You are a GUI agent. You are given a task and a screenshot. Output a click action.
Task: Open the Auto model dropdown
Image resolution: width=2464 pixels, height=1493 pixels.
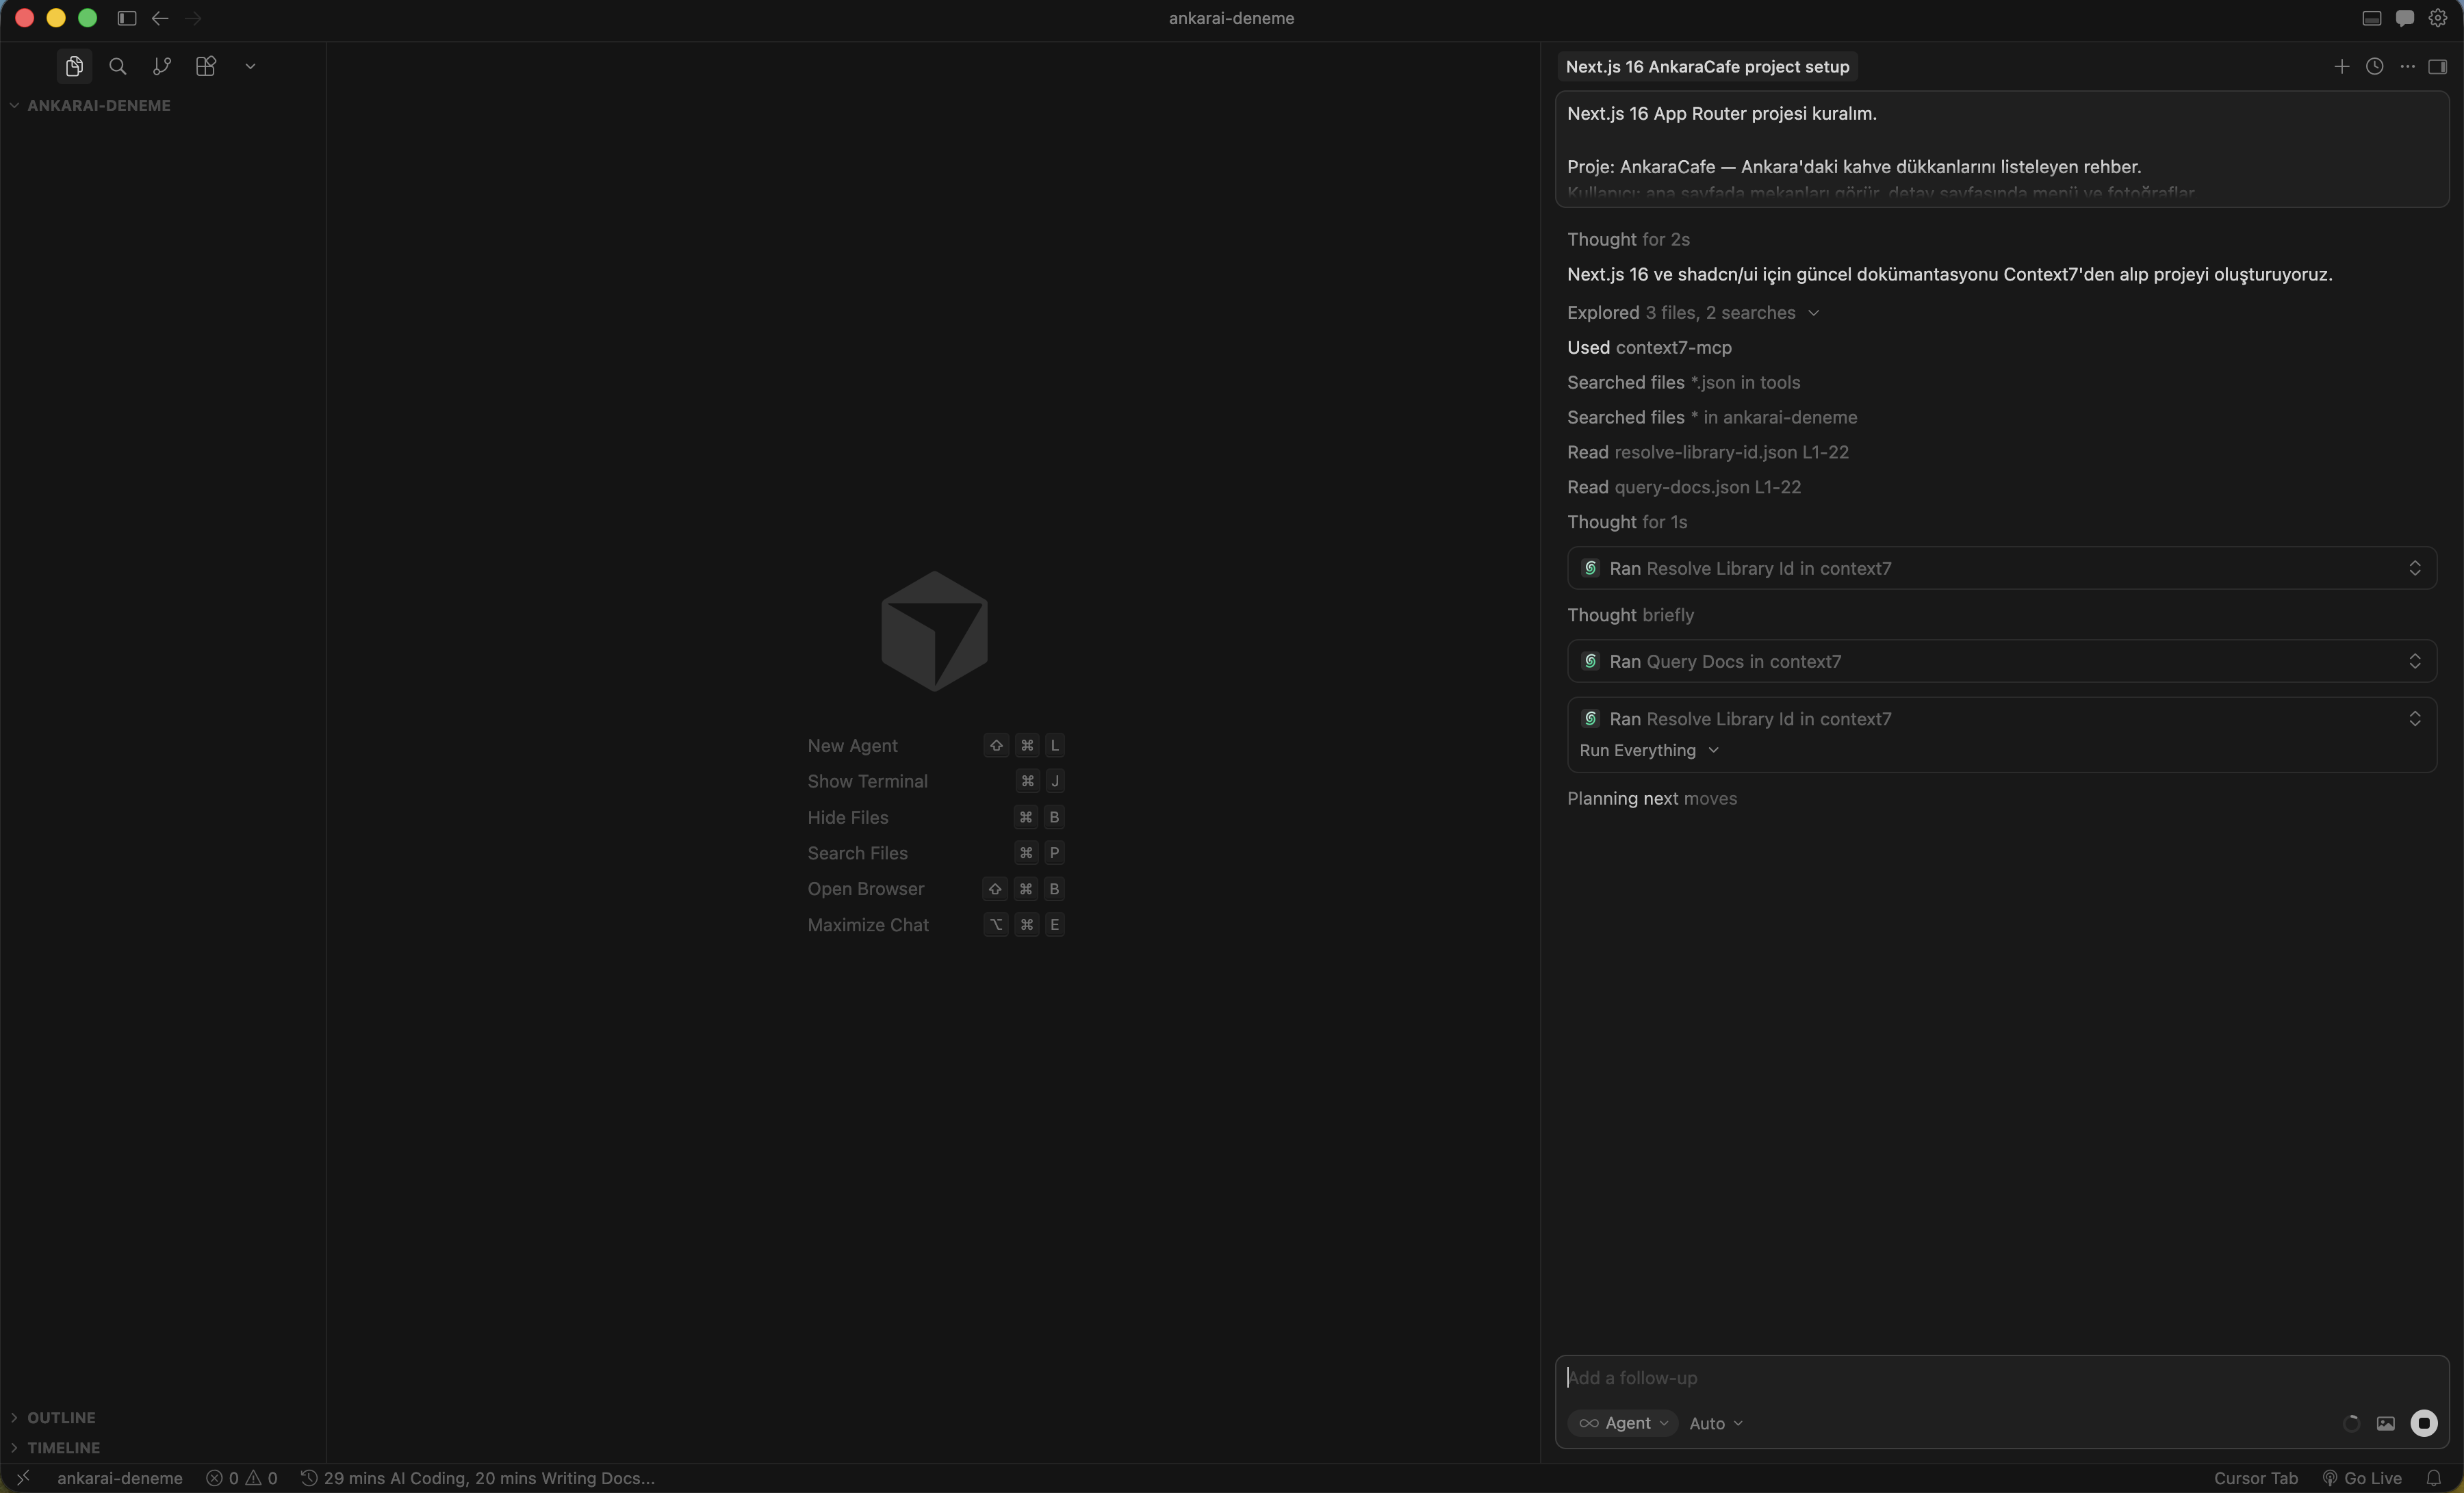click(1715, 1423)
